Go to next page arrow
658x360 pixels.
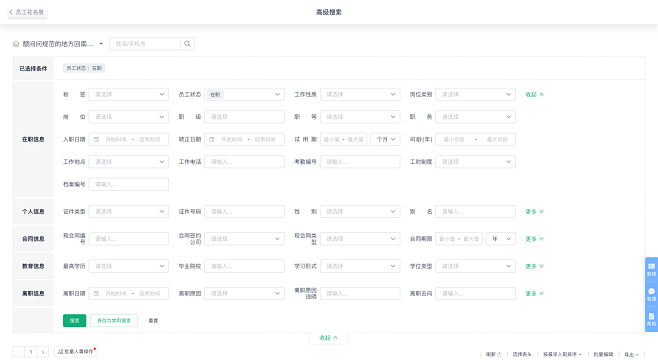click(43, 352)
